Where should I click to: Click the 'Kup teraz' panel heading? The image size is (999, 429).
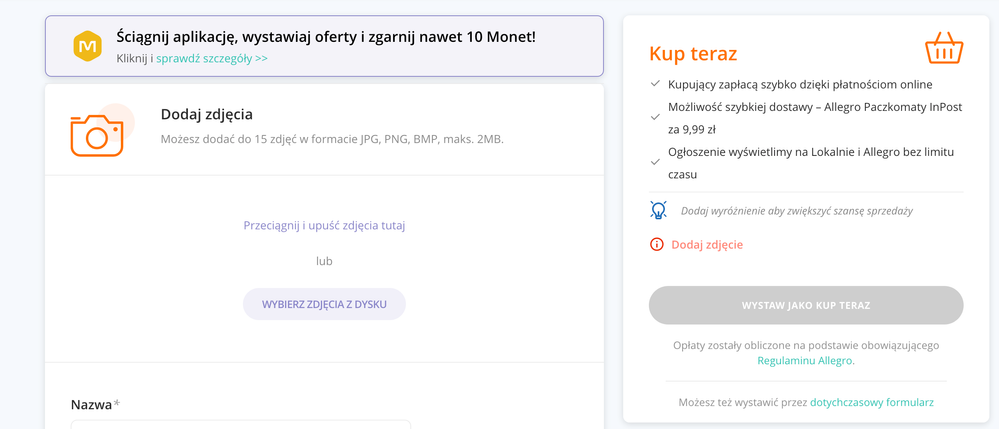coord(693,54)
